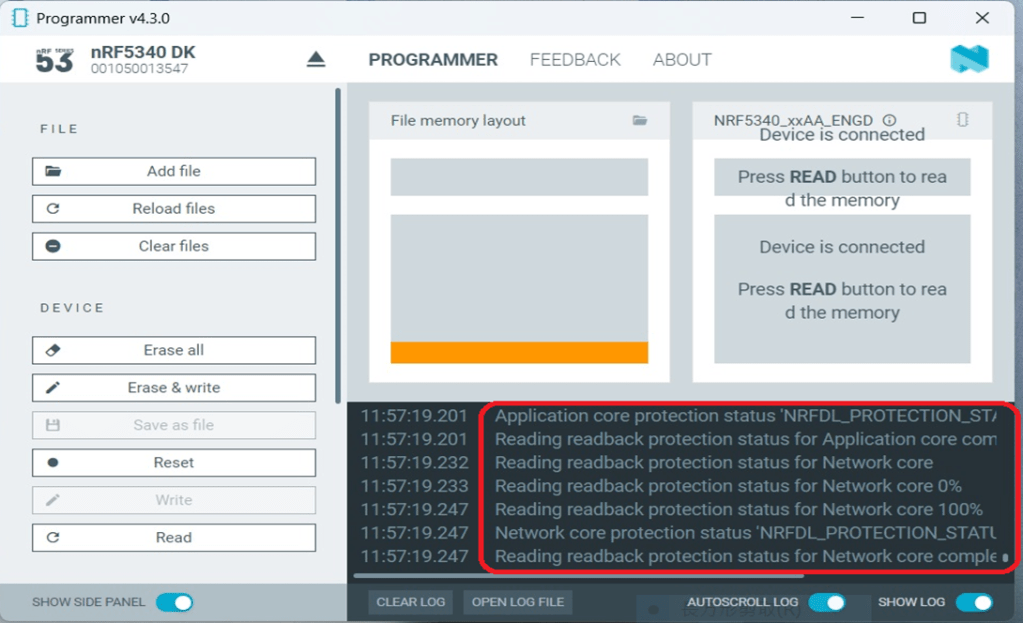Switch to FEEDBACK tab
Viewport: 1023px width, 623px height.
coord(575,60)
